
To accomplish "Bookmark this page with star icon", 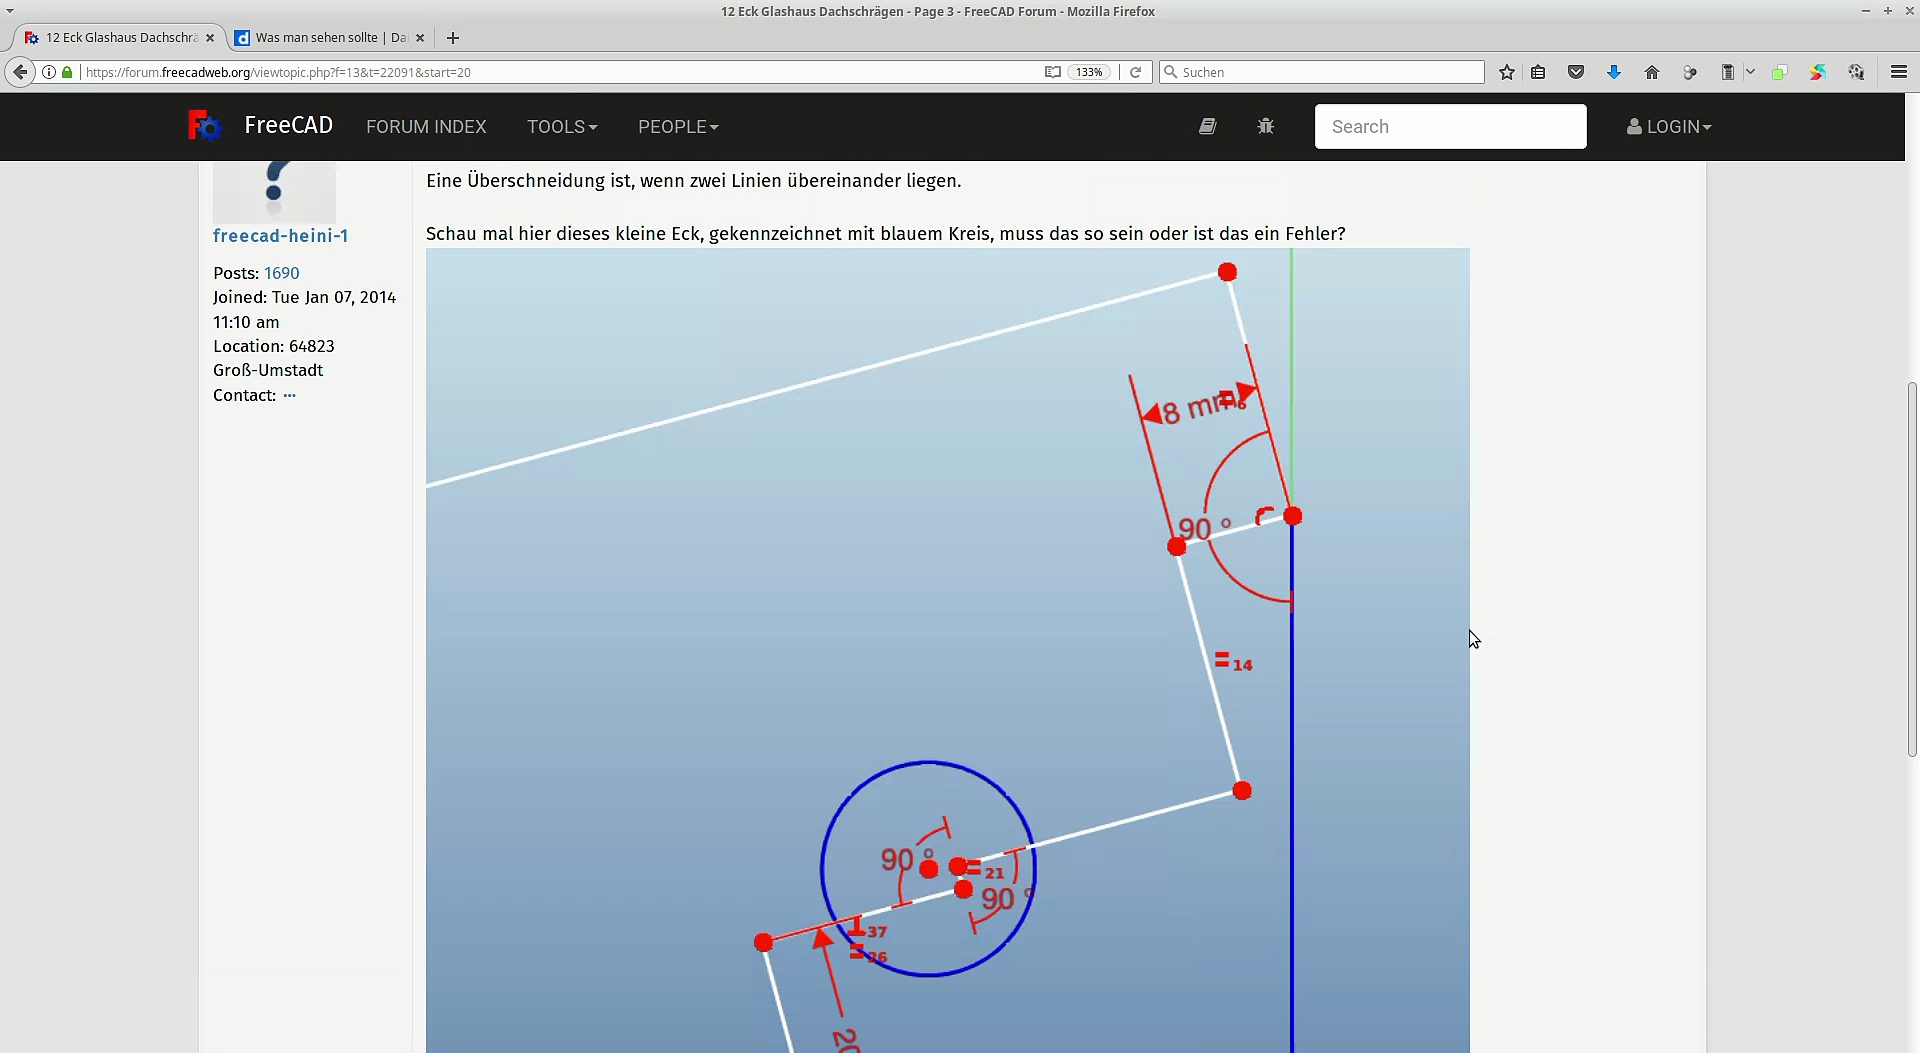I will (x=1506, y=72).
